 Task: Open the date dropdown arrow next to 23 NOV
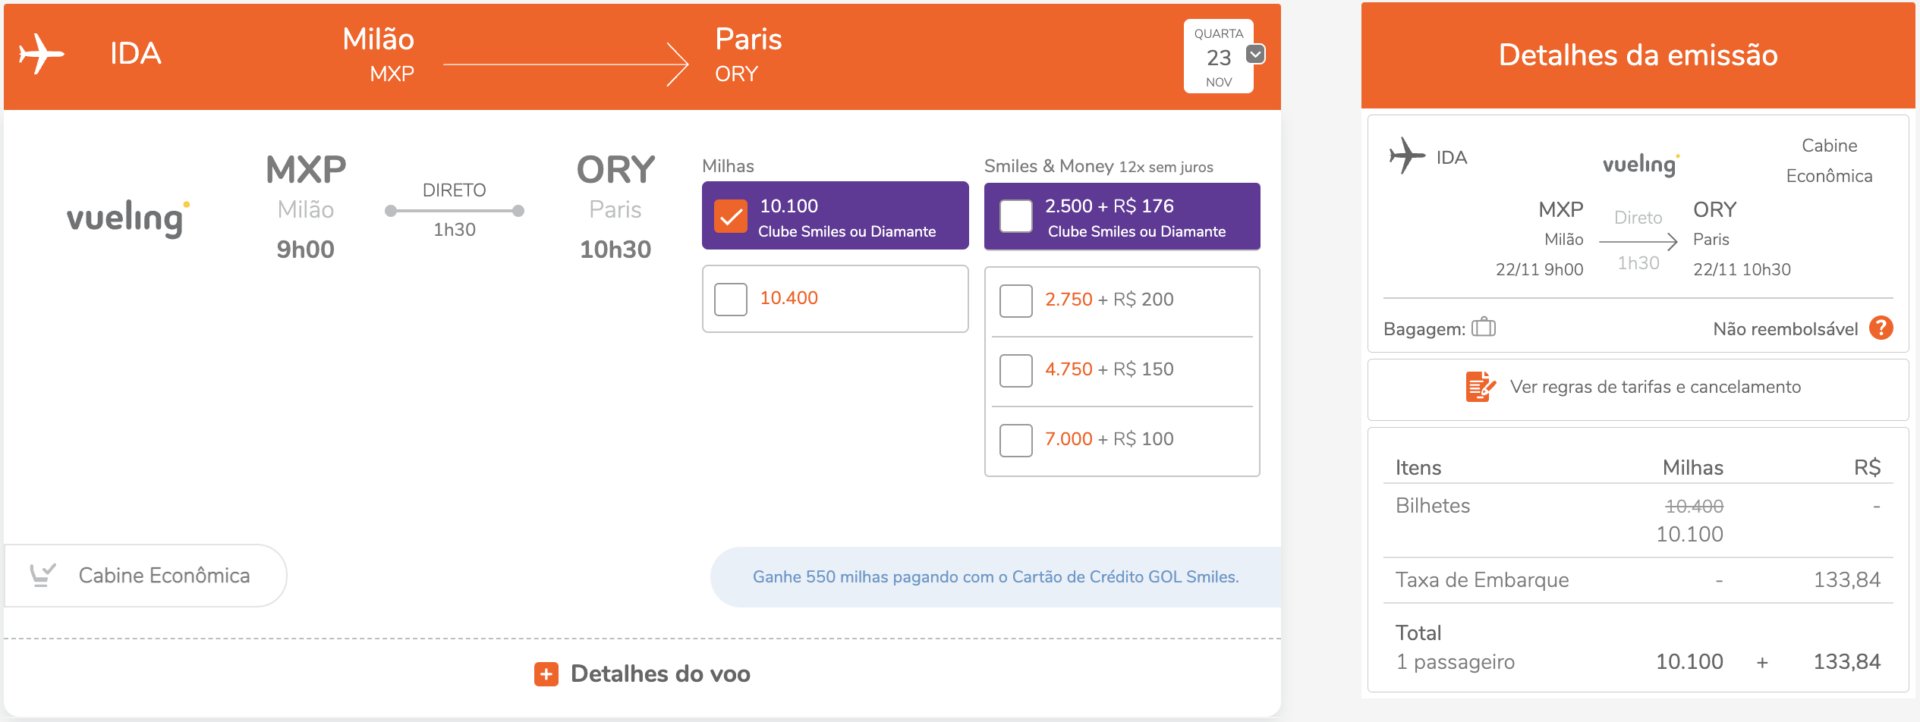tap(1256, 54)
